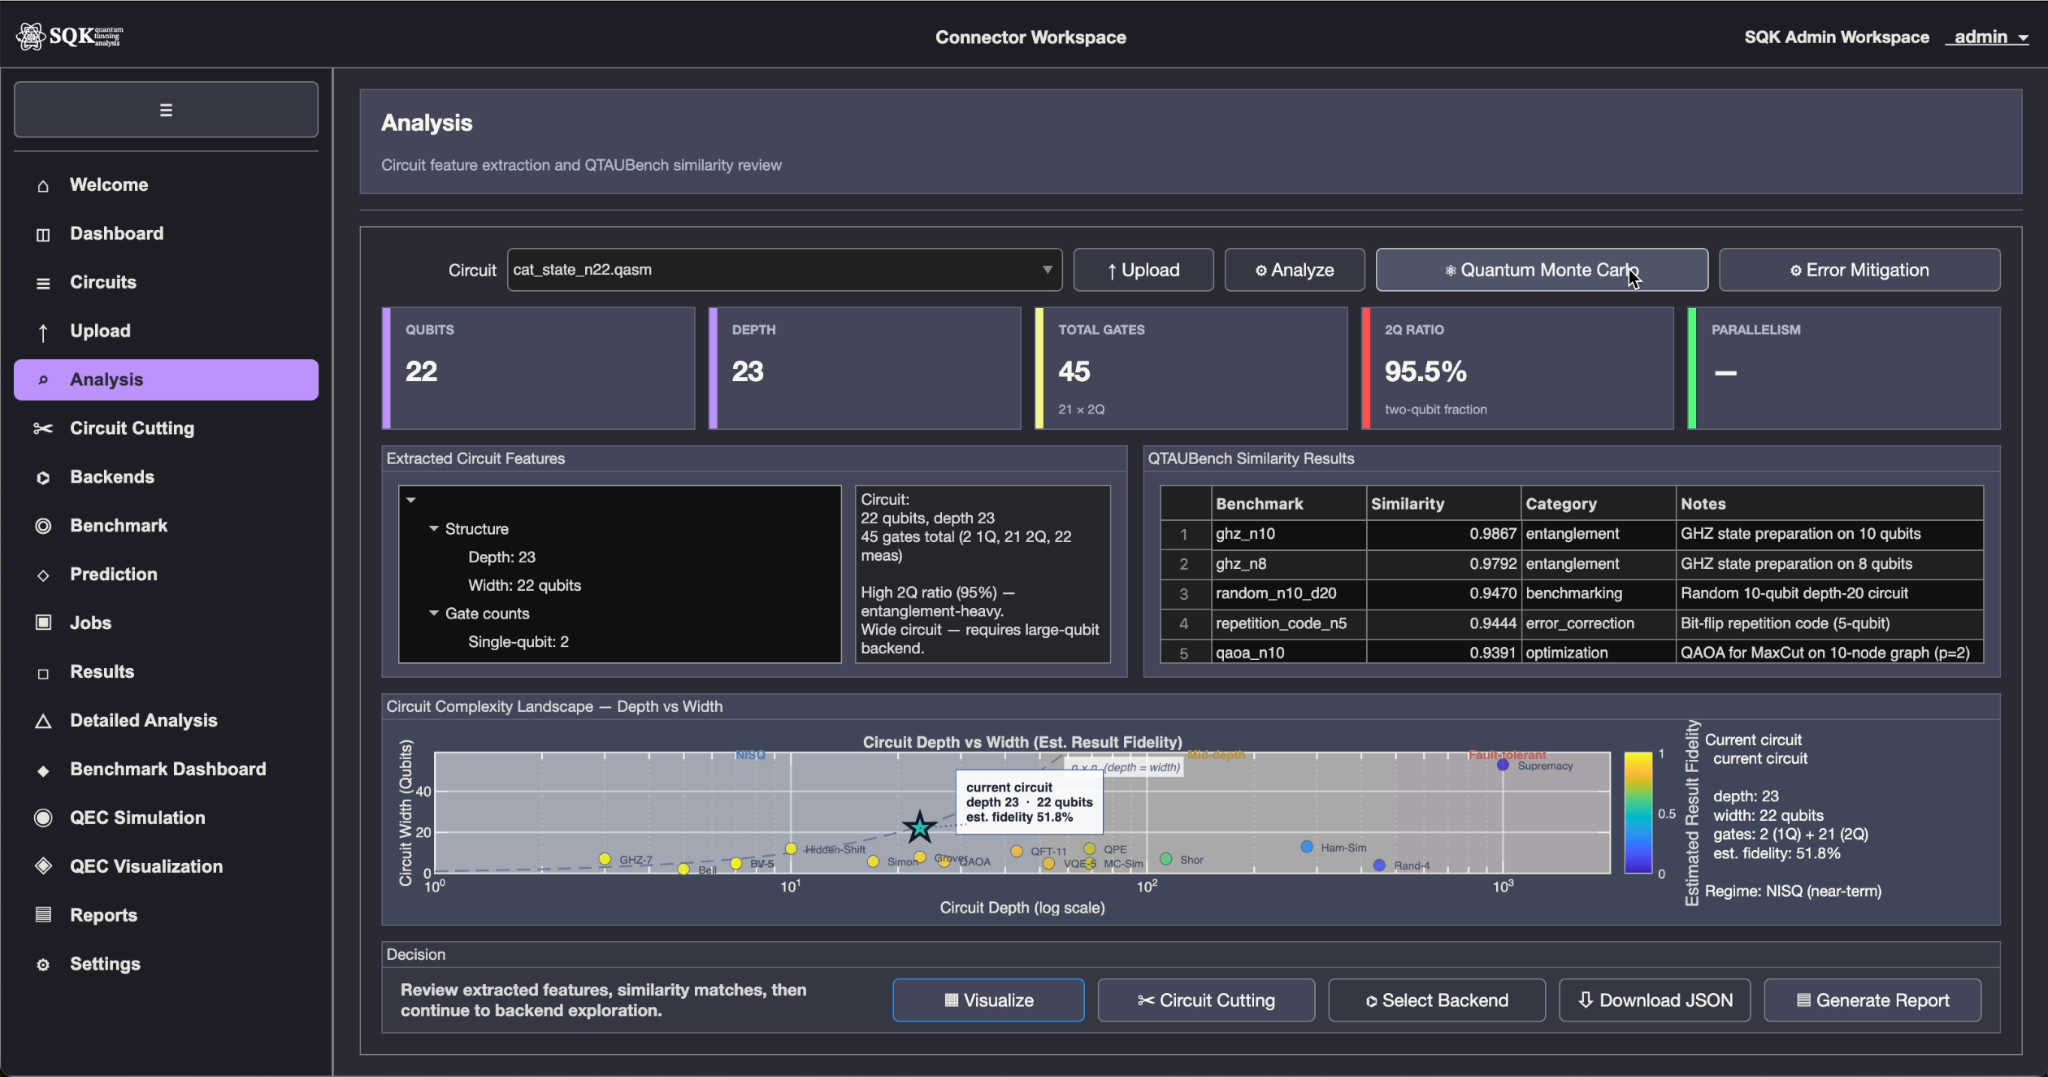This screenshot has height=1077, width=2048.
Task: Click the Benchmark Dashboard diamond icon
Action: [43, 770]
